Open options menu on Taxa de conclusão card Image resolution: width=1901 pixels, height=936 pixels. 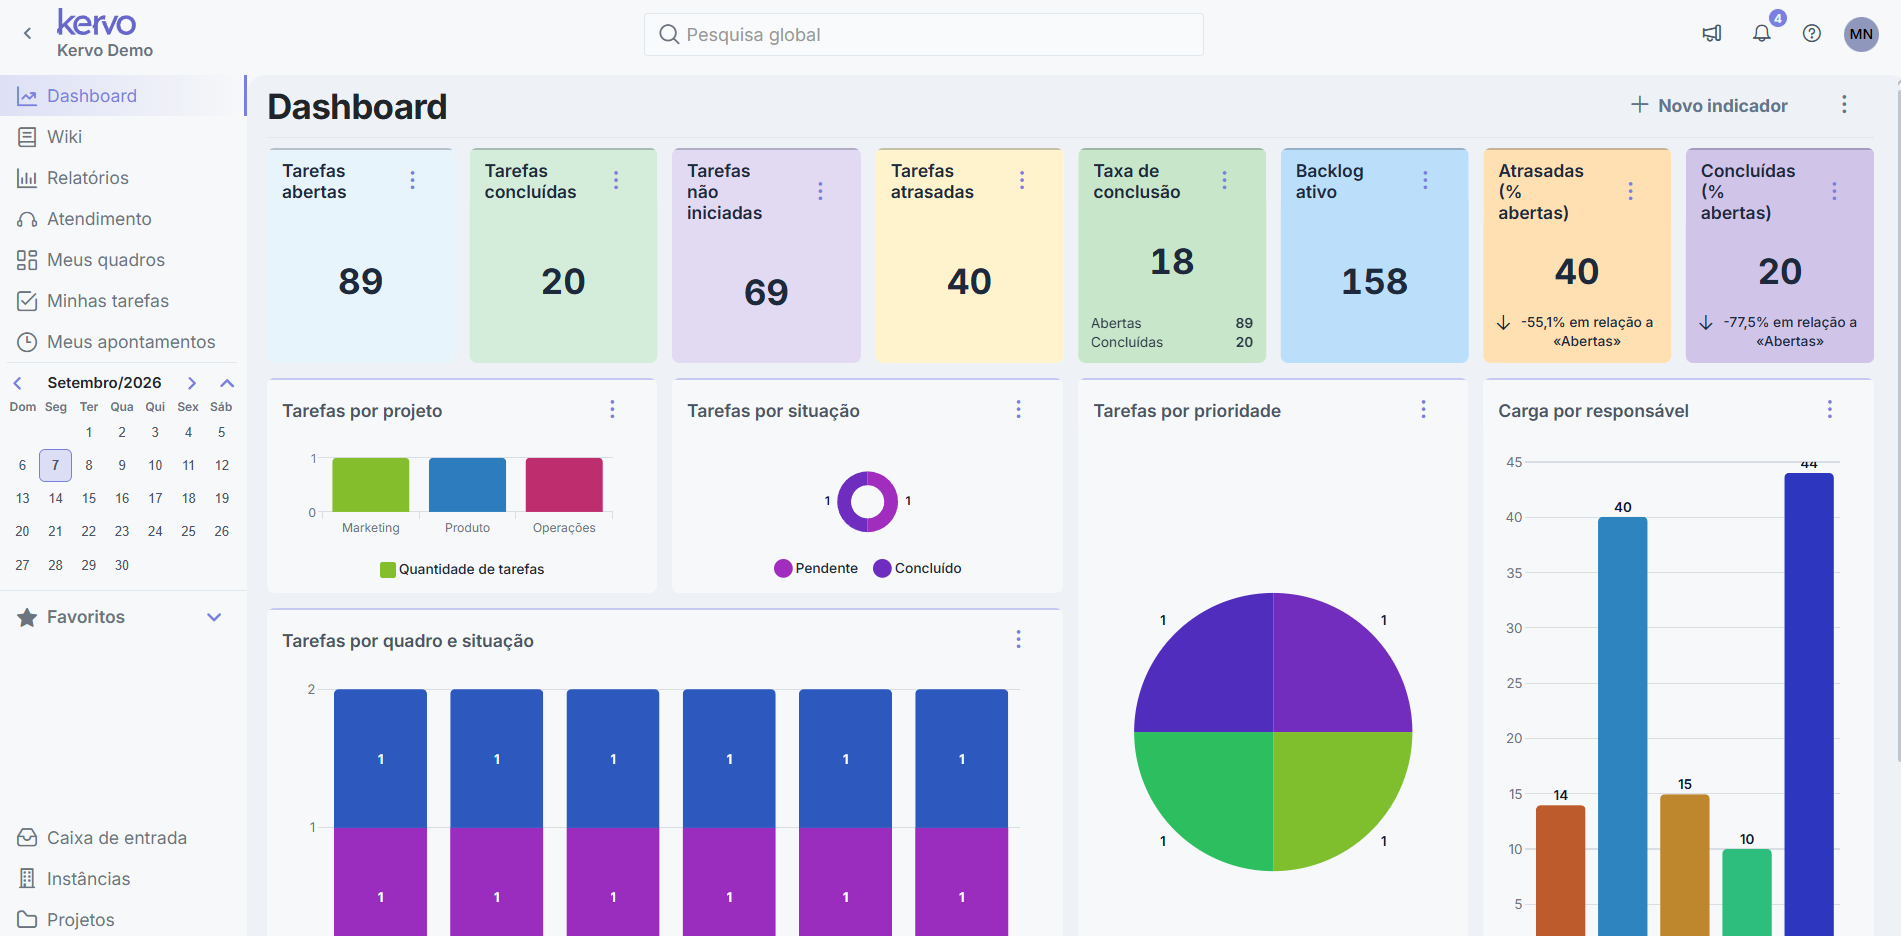(1224, 180)
